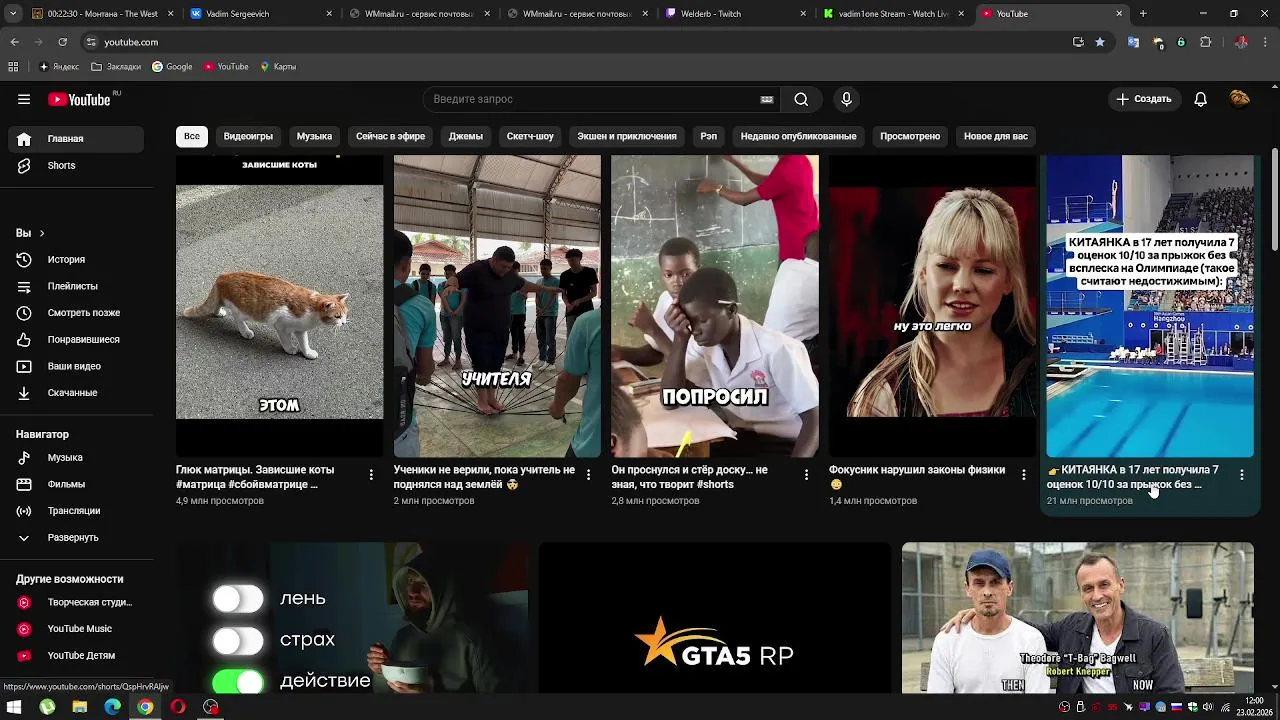Select the Новое для вас chip

pos(996,136)
